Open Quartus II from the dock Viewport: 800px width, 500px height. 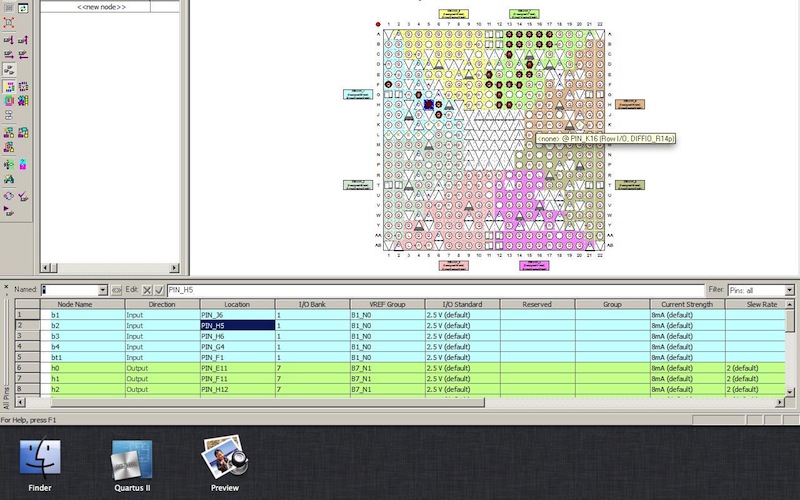[132, 458]
